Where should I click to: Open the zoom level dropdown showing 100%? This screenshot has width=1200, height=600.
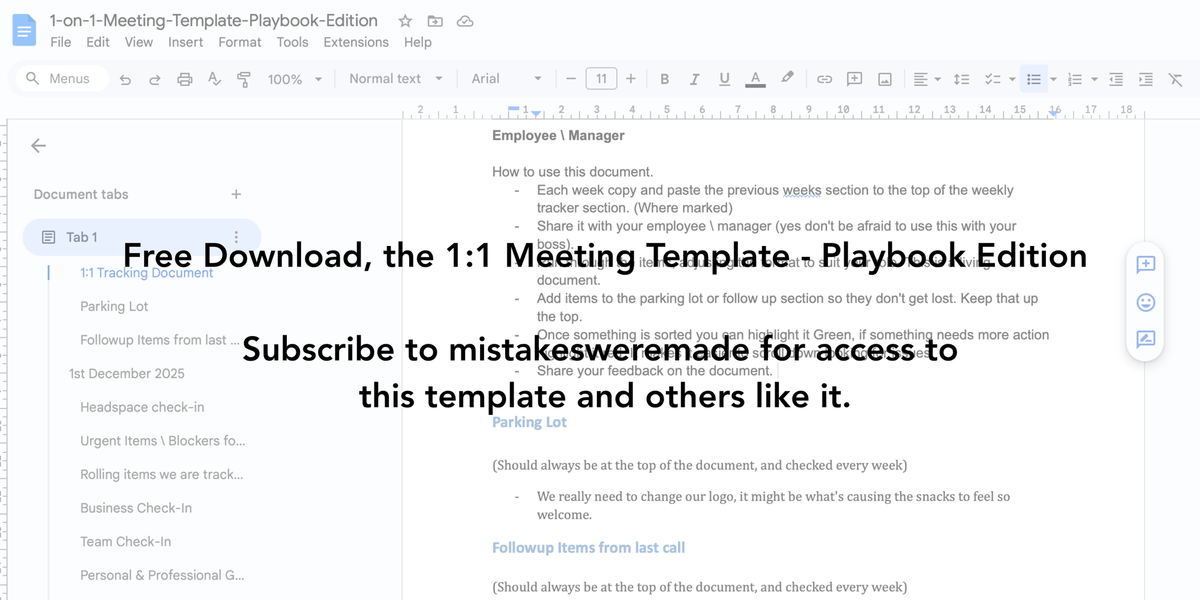pos(294,78)
